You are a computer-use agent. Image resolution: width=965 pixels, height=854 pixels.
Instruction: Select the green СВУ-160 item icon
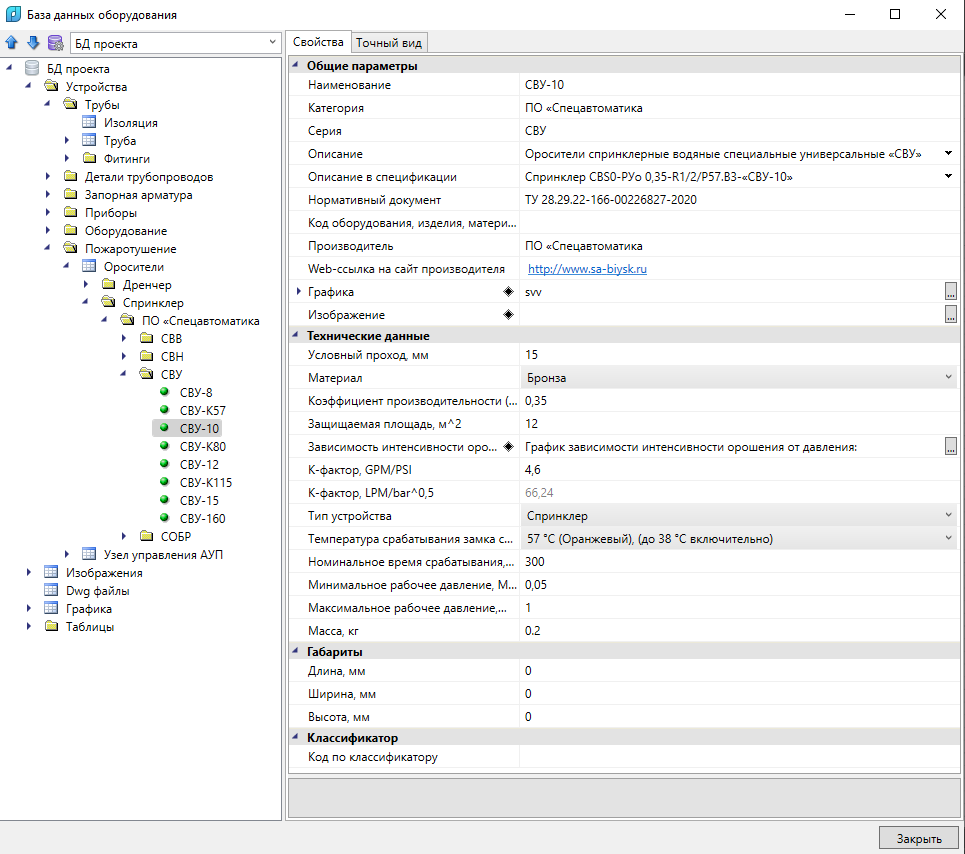tap(164, 517)
